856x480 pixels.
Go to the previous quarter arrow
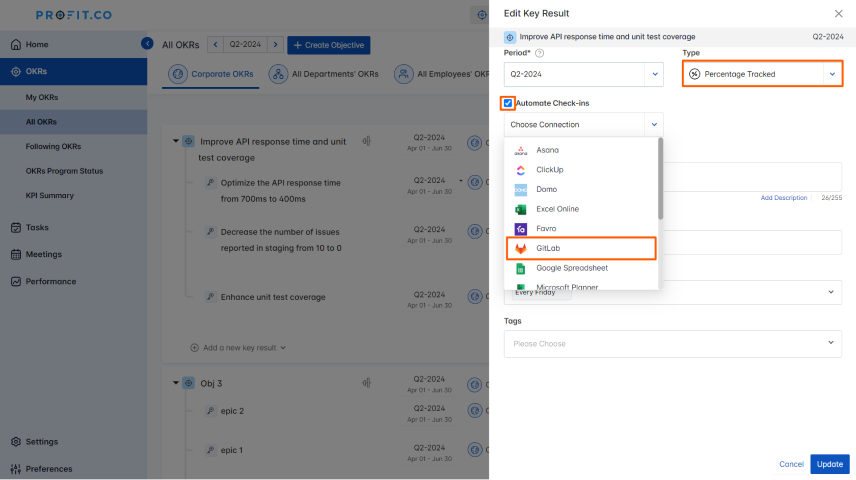coord(215,45)
